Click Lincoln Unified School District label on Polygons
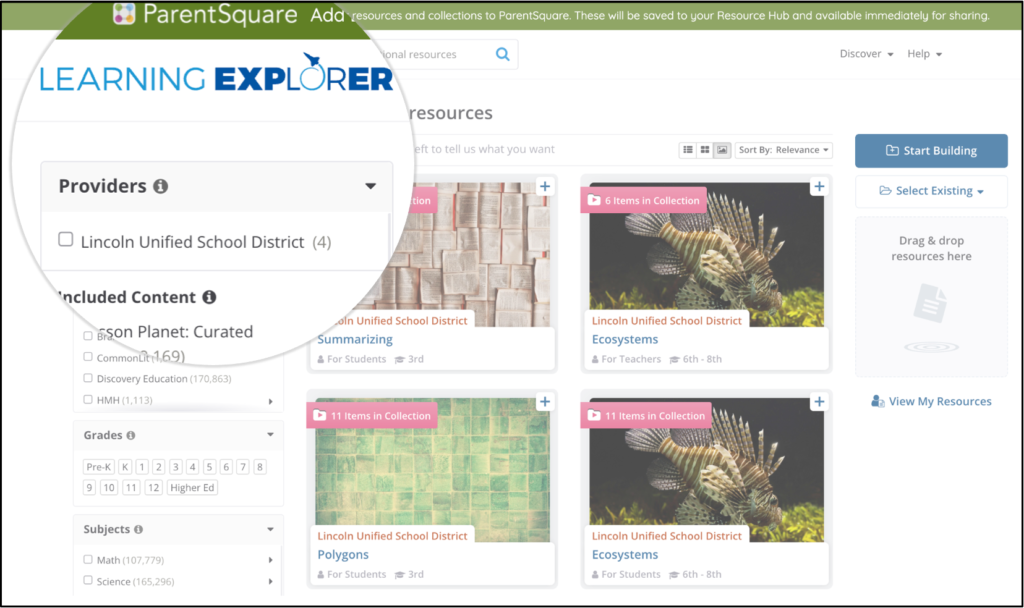 tap(392, 536)
